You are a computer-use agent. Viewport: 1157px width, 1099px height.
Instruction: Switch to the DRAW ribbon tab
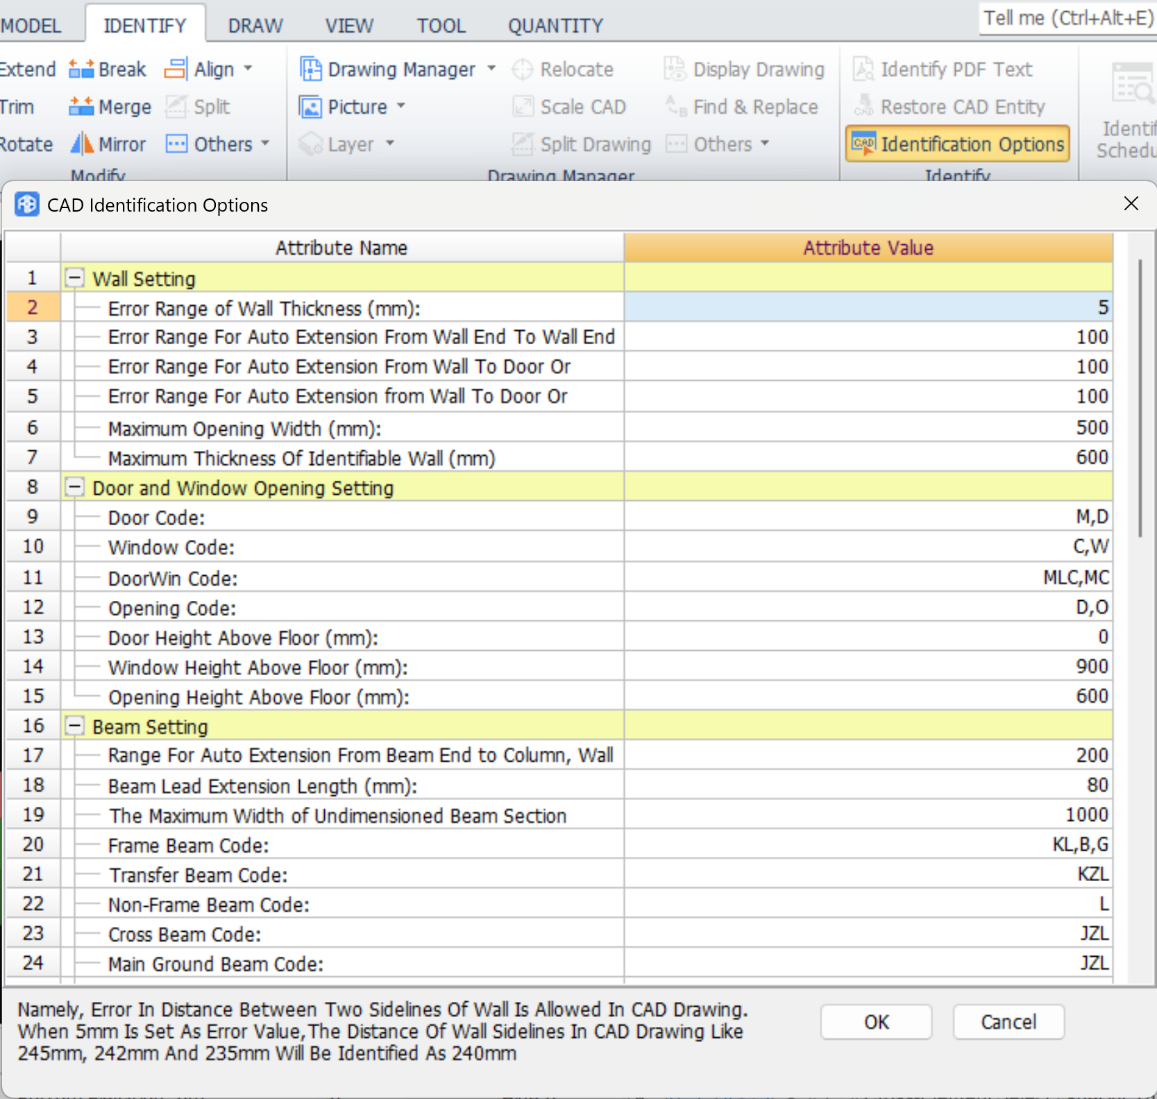tap(255, 26)
